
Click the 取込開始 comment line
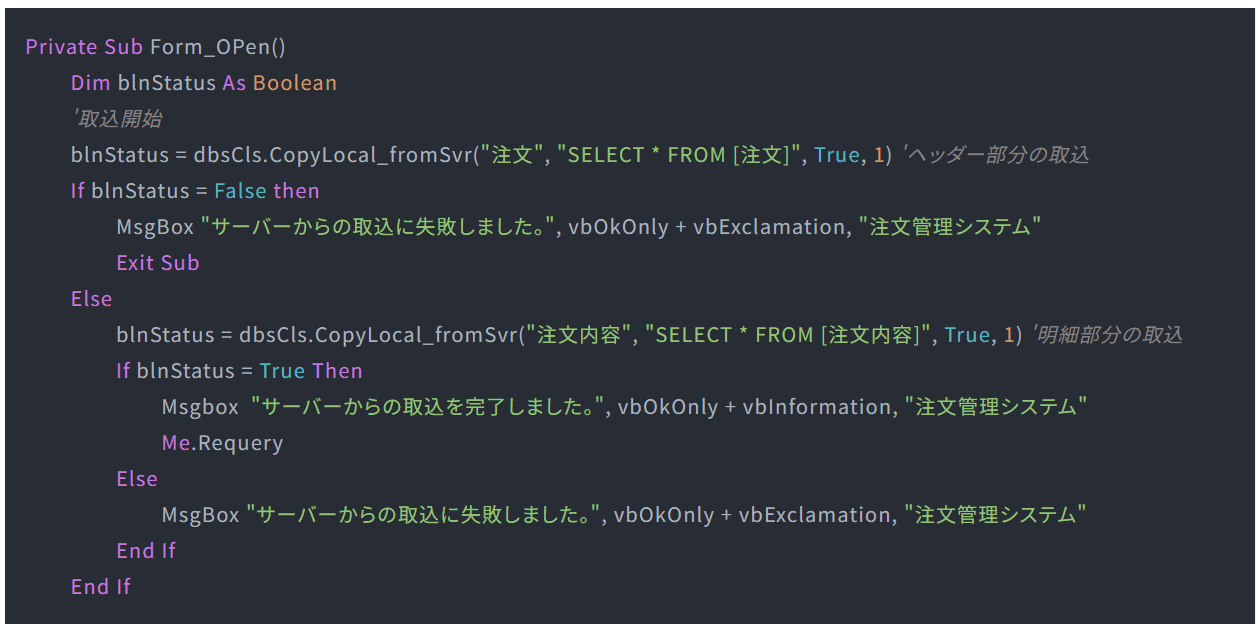(116, 119)
